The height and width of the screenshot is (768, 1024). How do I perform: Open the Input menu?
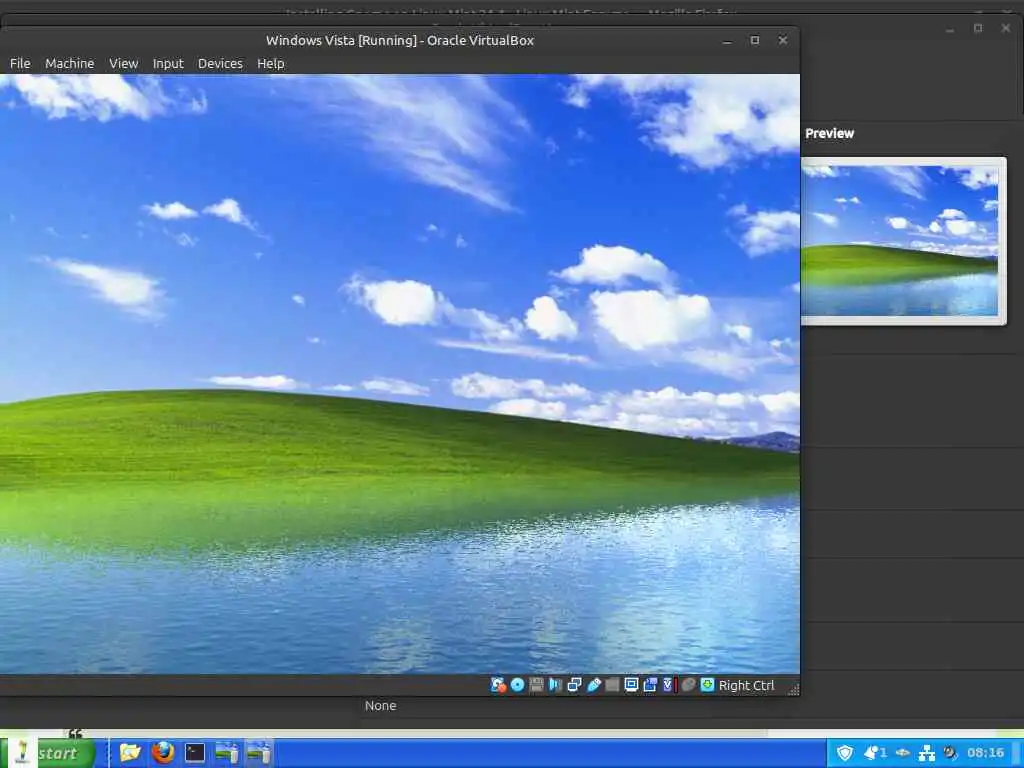click(x=168, y=63)
